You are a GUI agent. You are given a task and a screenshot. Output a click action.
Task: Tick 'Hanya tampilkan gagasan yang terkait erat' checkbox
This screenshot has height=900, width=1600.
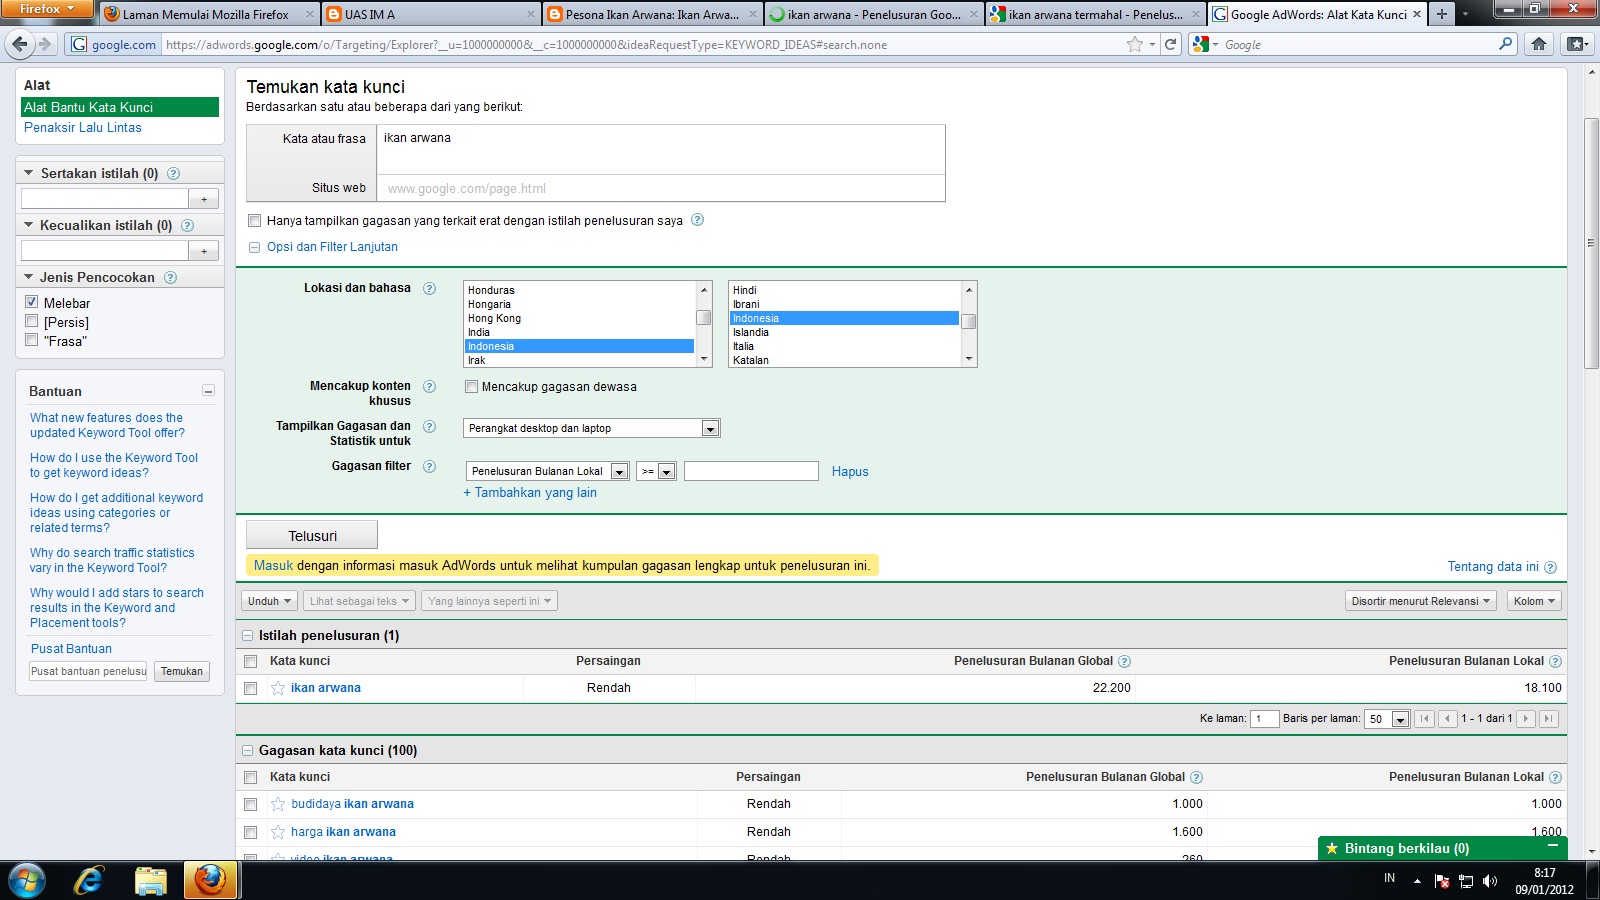click(255, 220)
